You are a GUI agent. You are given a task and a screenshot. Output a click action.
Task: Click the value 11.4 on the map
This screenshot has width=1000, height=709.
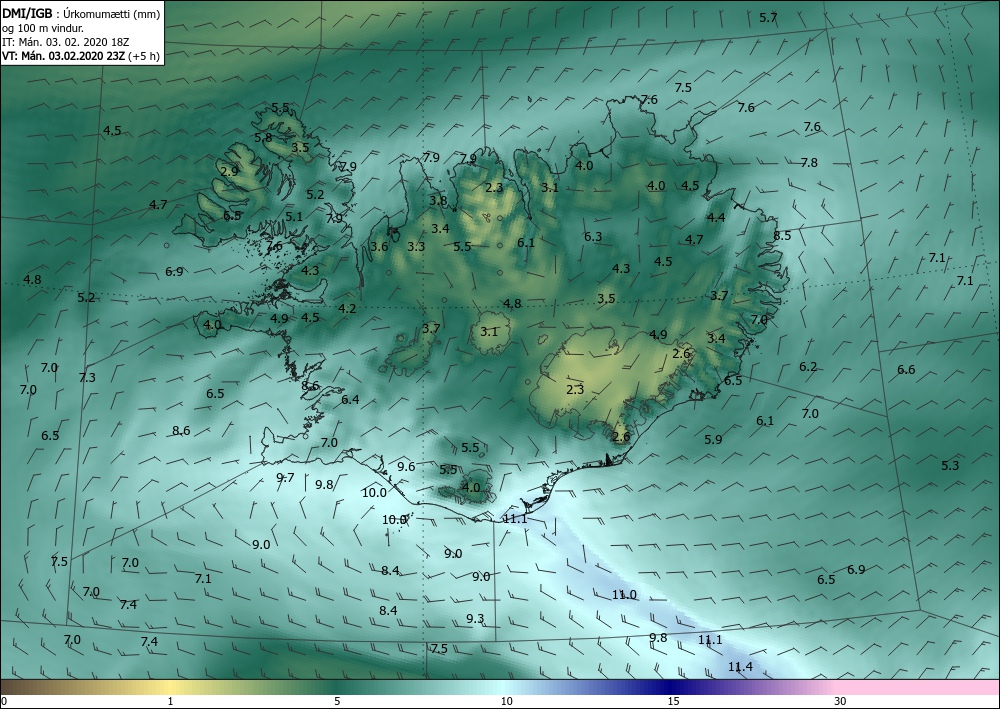click(x=740, y=667)
